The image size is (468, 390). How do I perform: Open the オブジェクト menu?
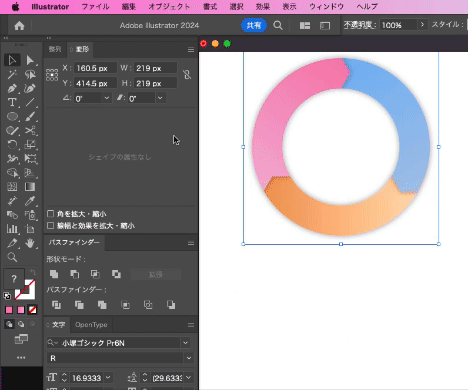(x=169, y=7)
